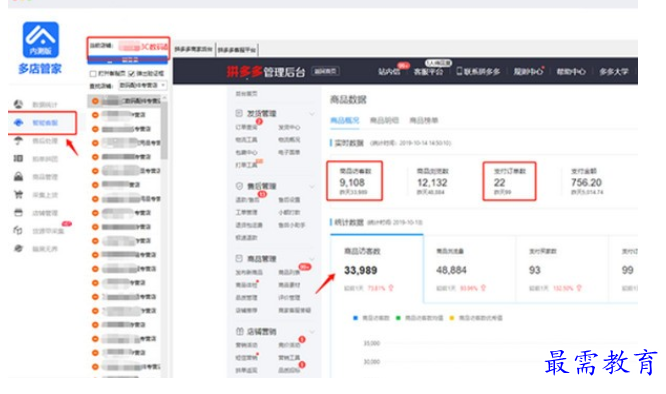Click the blue legend swatch 商品访客数
The height and width of the screenshot is (394, 666).
[x=356, y=318]
